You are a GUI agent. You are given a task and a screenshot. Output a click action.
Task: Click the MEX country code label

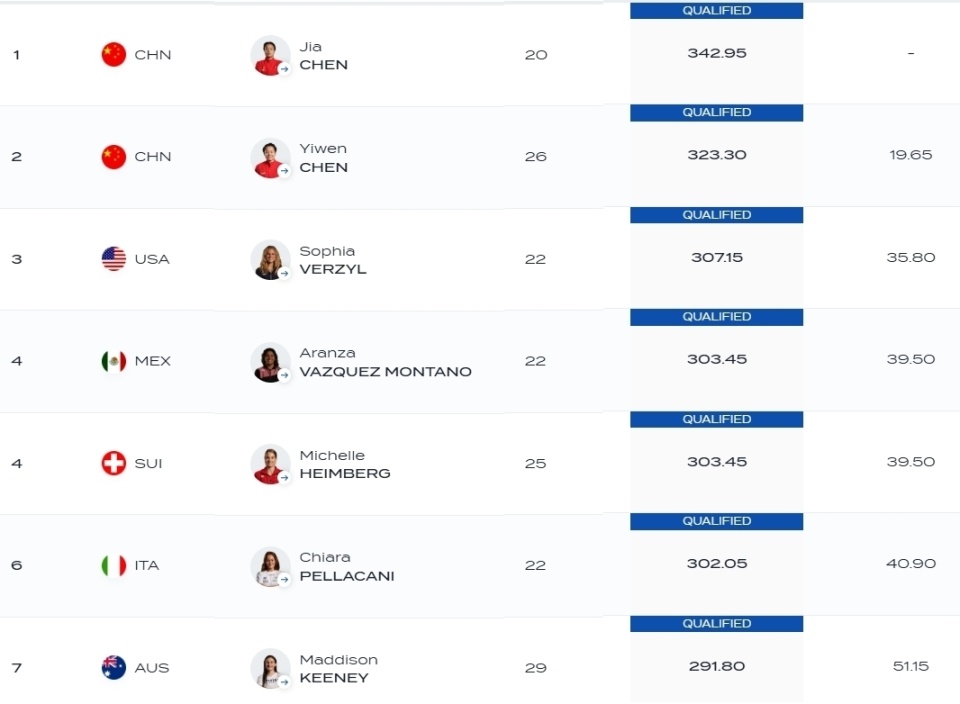(x=152, y=361)
